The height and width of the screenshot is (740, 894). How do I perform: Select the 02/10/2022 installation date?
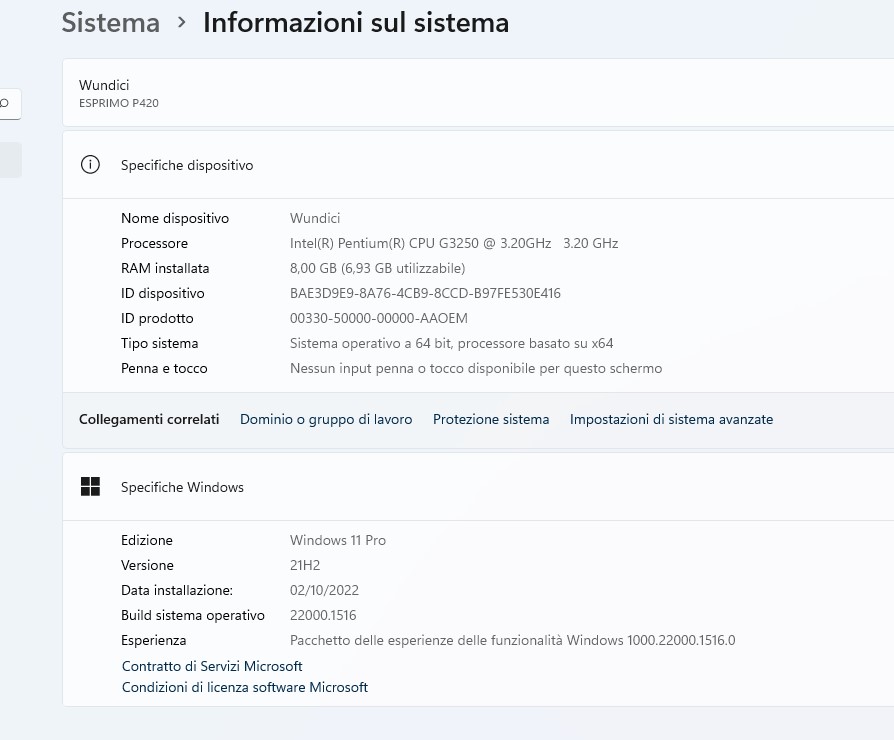tap(324, 591)
